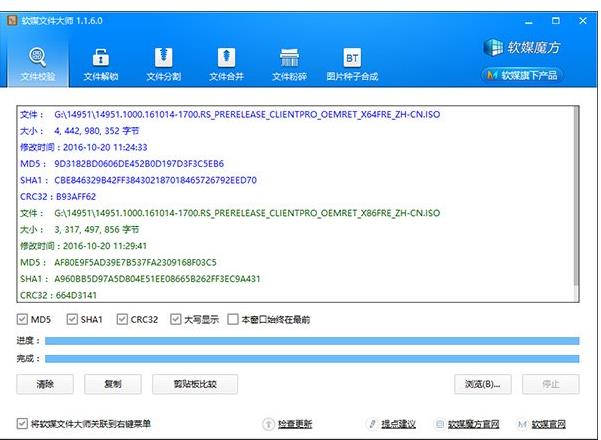601x440 pixels.
Task: Select SHA1 line starting with CBE846329B42
Action: (x=138, y=180)
